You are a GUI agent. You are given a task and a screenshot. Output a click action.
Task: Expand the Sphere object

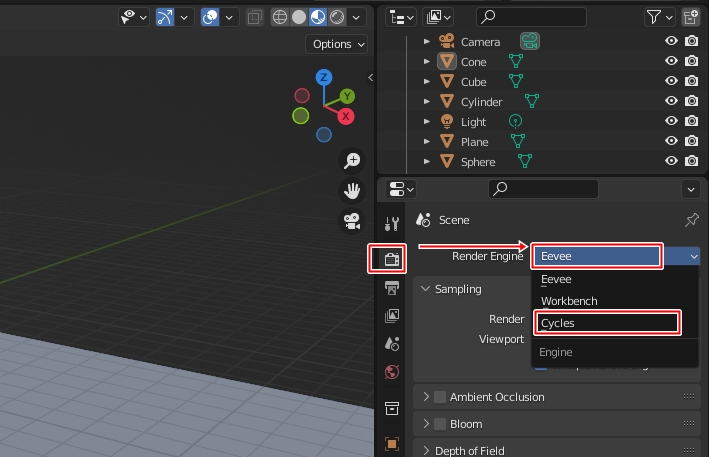click(x=426, y=161)
